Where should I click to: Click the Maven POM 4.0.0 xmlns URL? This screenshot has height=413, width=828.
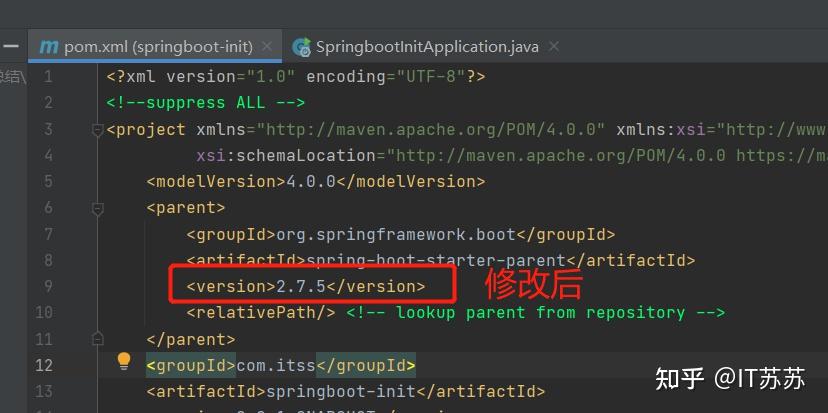[x=432, y=129]
